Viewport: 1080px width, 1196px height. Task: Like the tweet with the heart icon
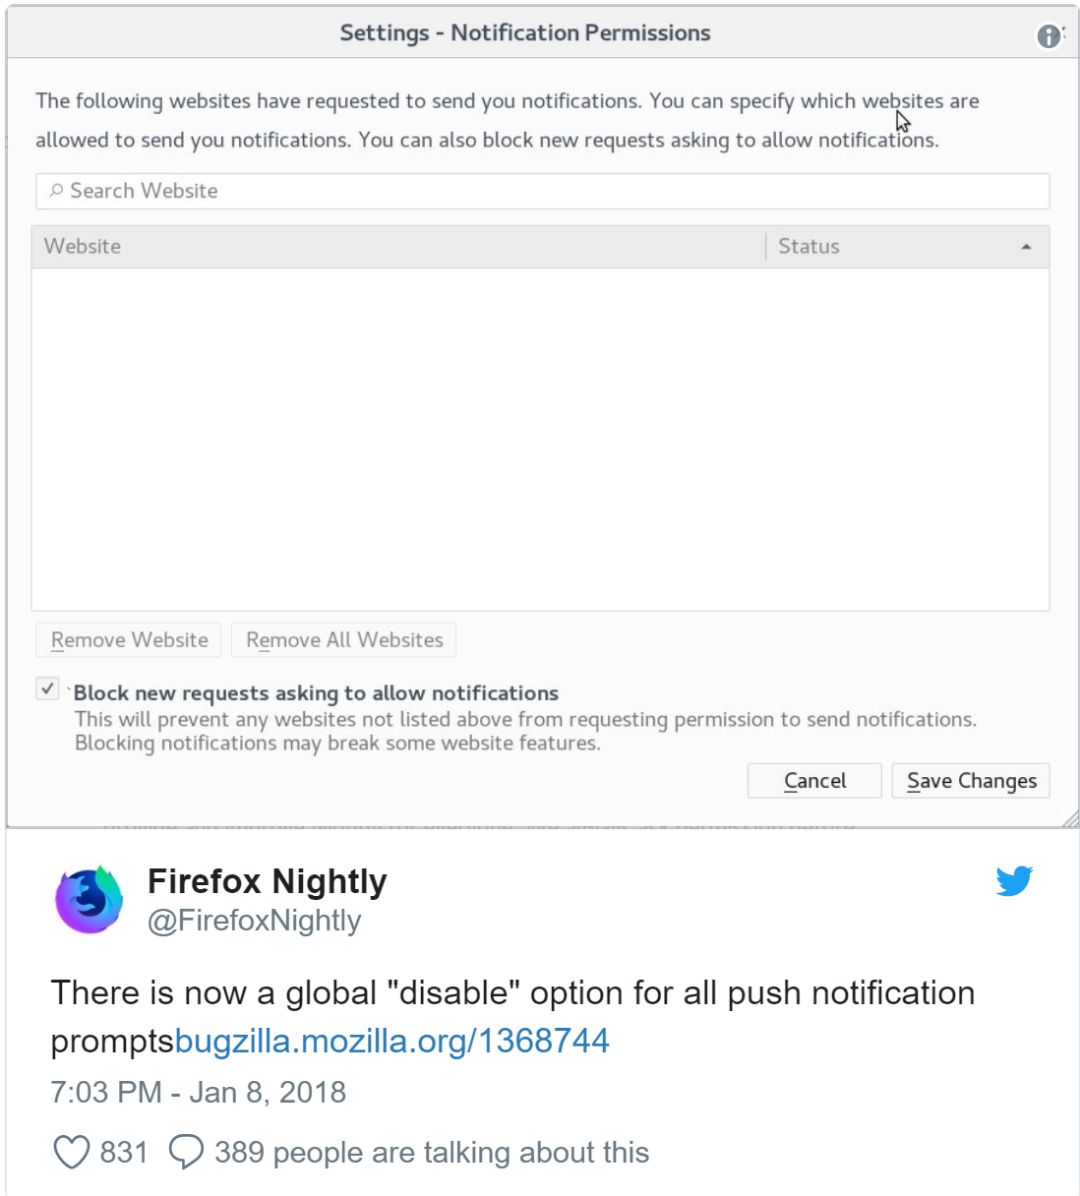tap(71, 1152)
